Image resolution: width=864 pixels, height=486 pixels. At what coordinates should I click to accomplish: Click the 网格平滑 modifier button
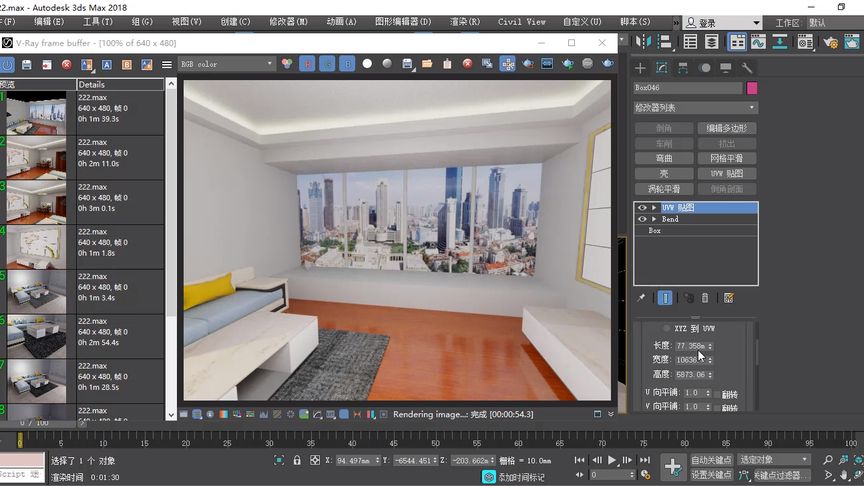tap(727, 158)
